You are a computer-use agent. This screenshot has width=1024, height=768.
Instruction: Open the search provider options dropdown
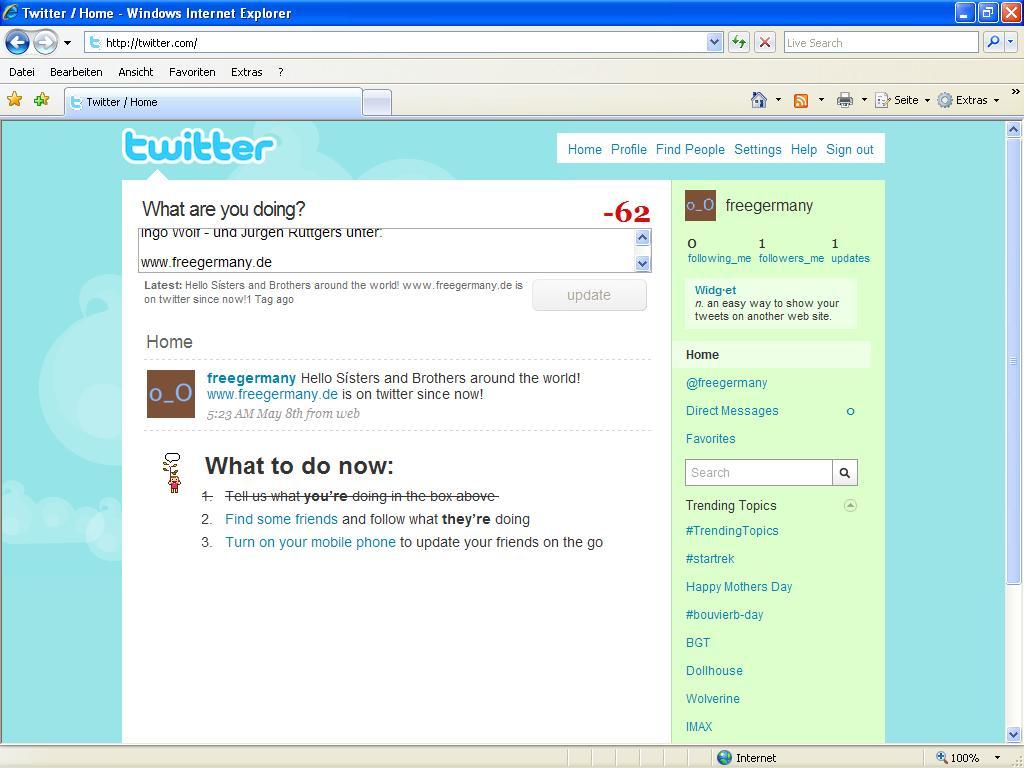[x=1011, y=42]
